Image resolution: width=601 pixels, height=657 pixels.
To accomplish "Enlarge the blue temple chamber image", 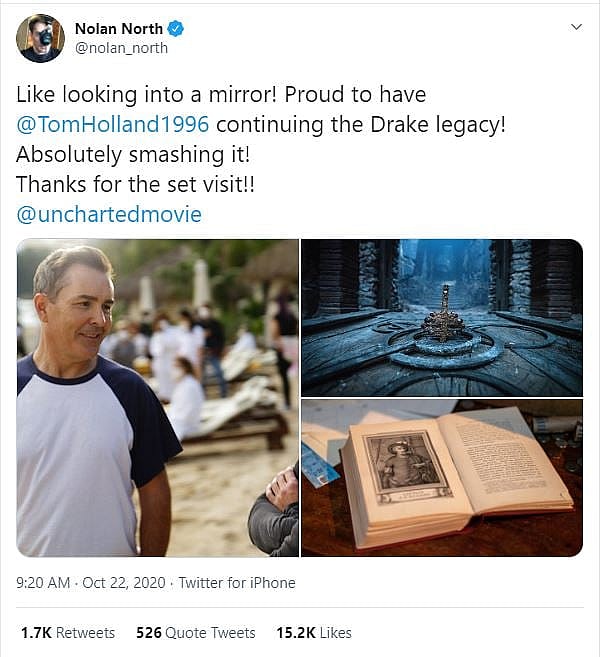I will pos(441,317).
